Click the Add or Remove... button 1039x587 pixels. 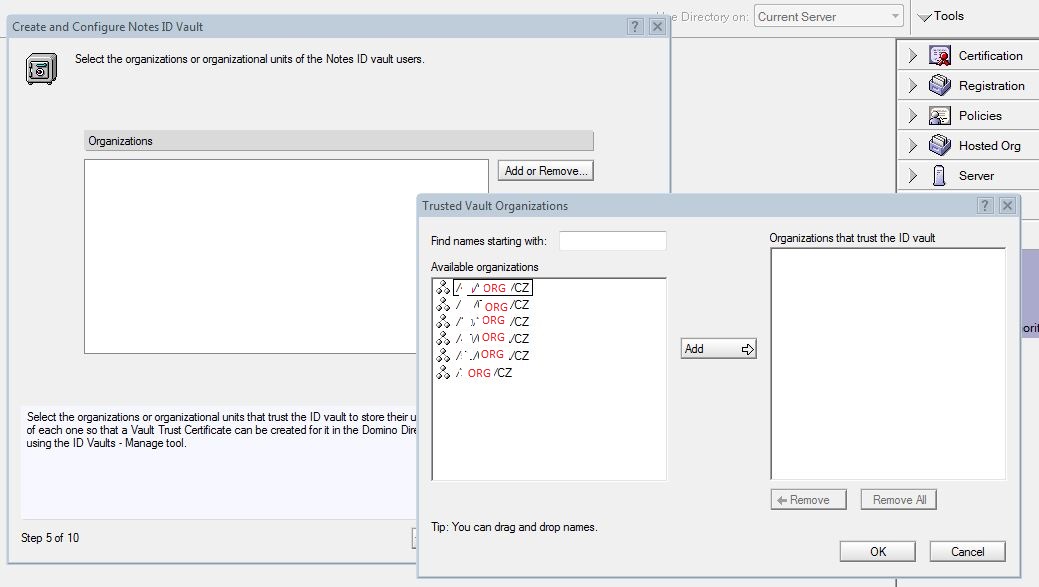pyautogui.click(x=545, y=171)
